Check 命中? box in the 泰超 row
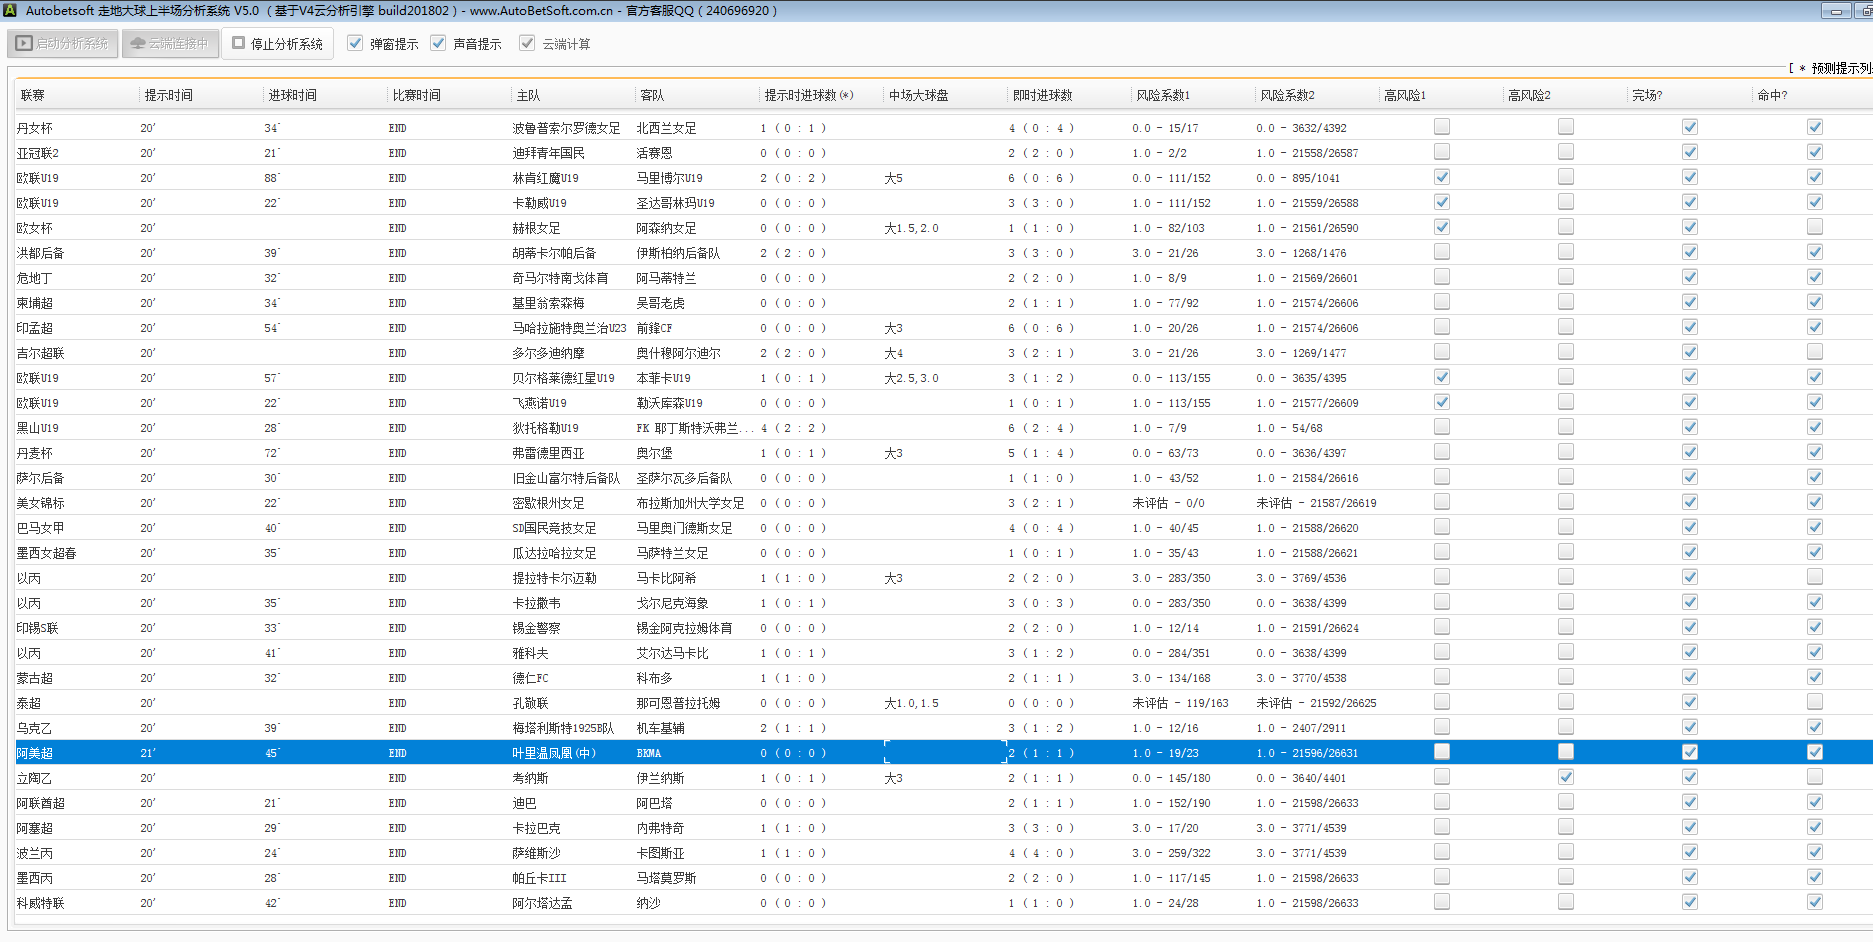 1814,702
